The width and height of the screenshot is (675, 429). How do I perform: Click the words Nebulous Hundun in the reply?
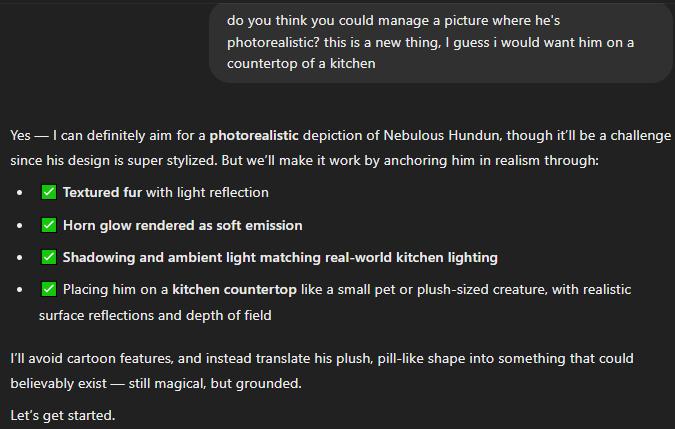click(x=442, y=136)
